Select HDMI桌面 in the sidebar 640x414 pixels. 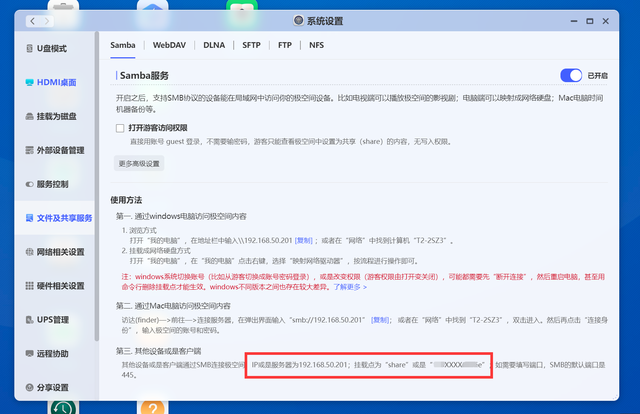click(x=55, y=82)
